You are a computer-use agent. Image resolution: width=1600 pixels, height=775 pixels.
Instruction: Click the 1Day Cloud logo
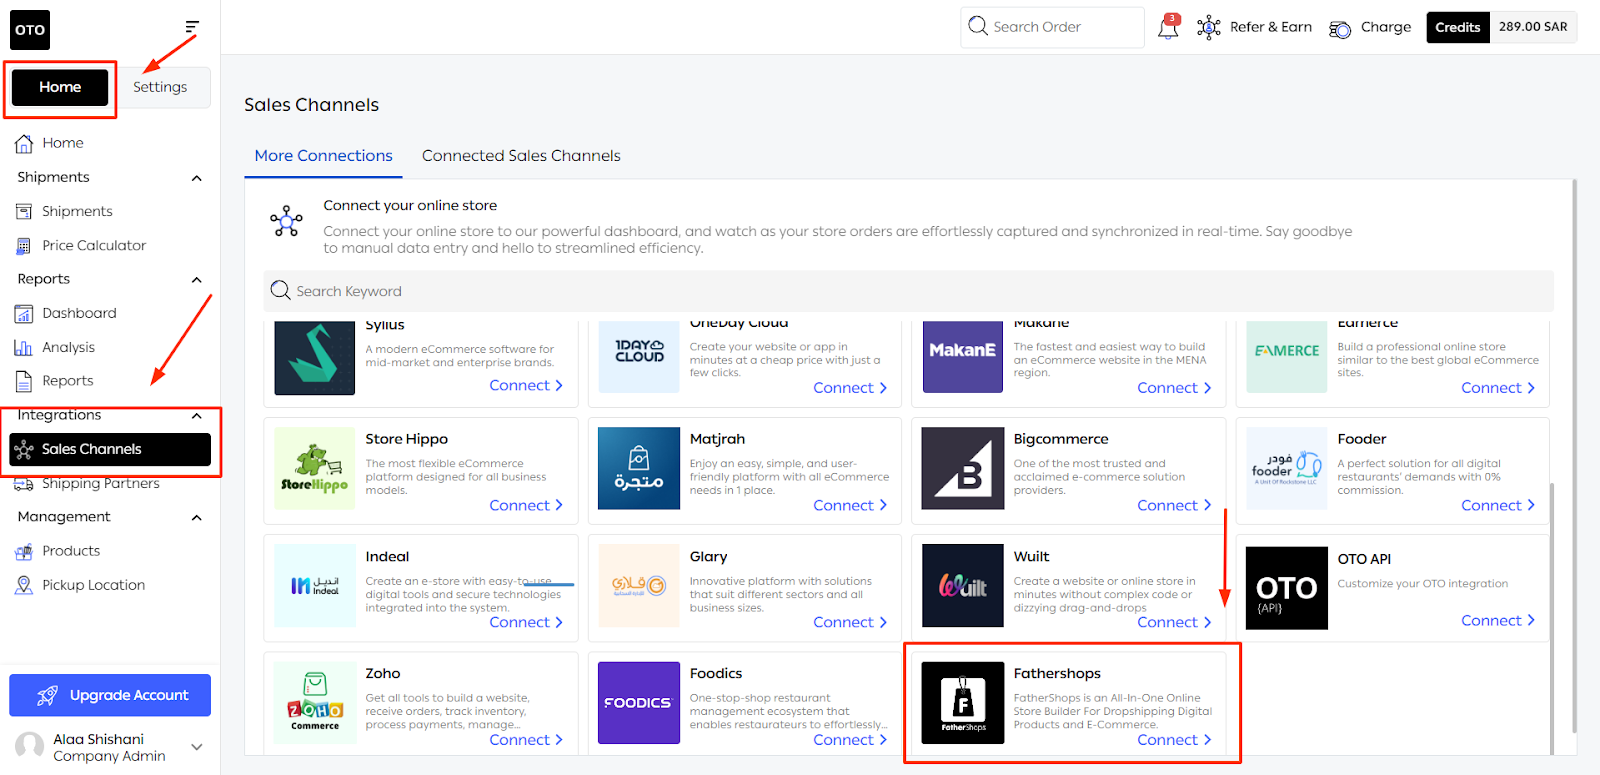click(x=639, y=356)
